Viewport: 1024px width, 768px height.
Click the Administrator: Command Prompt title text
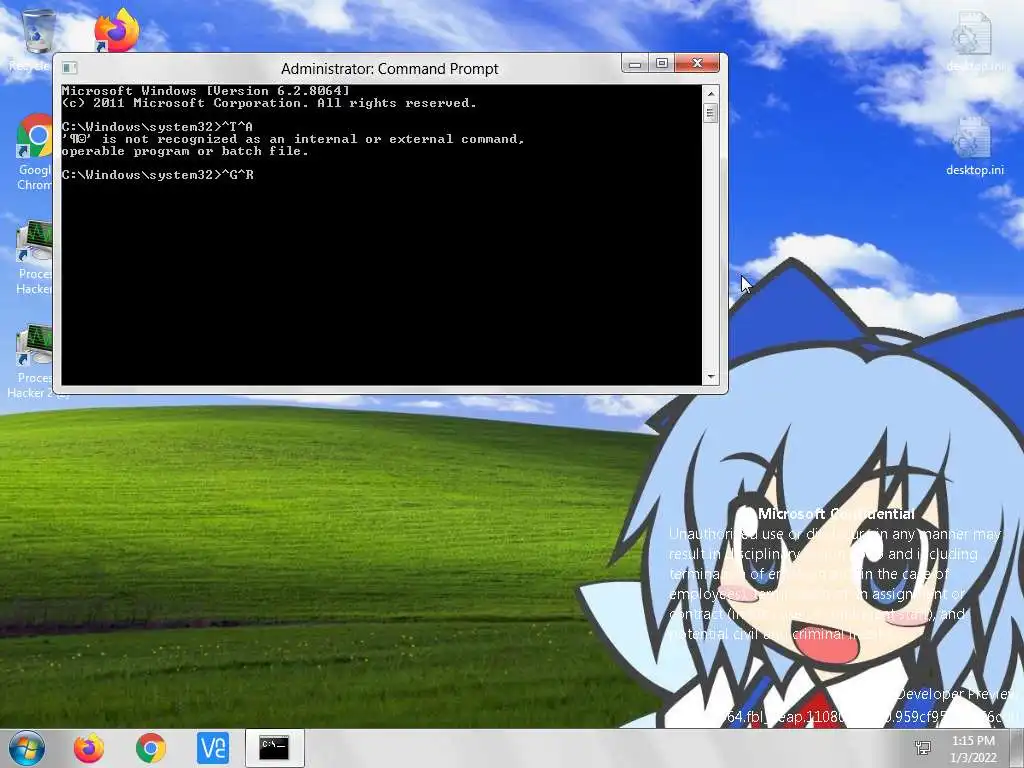[389, 69]
